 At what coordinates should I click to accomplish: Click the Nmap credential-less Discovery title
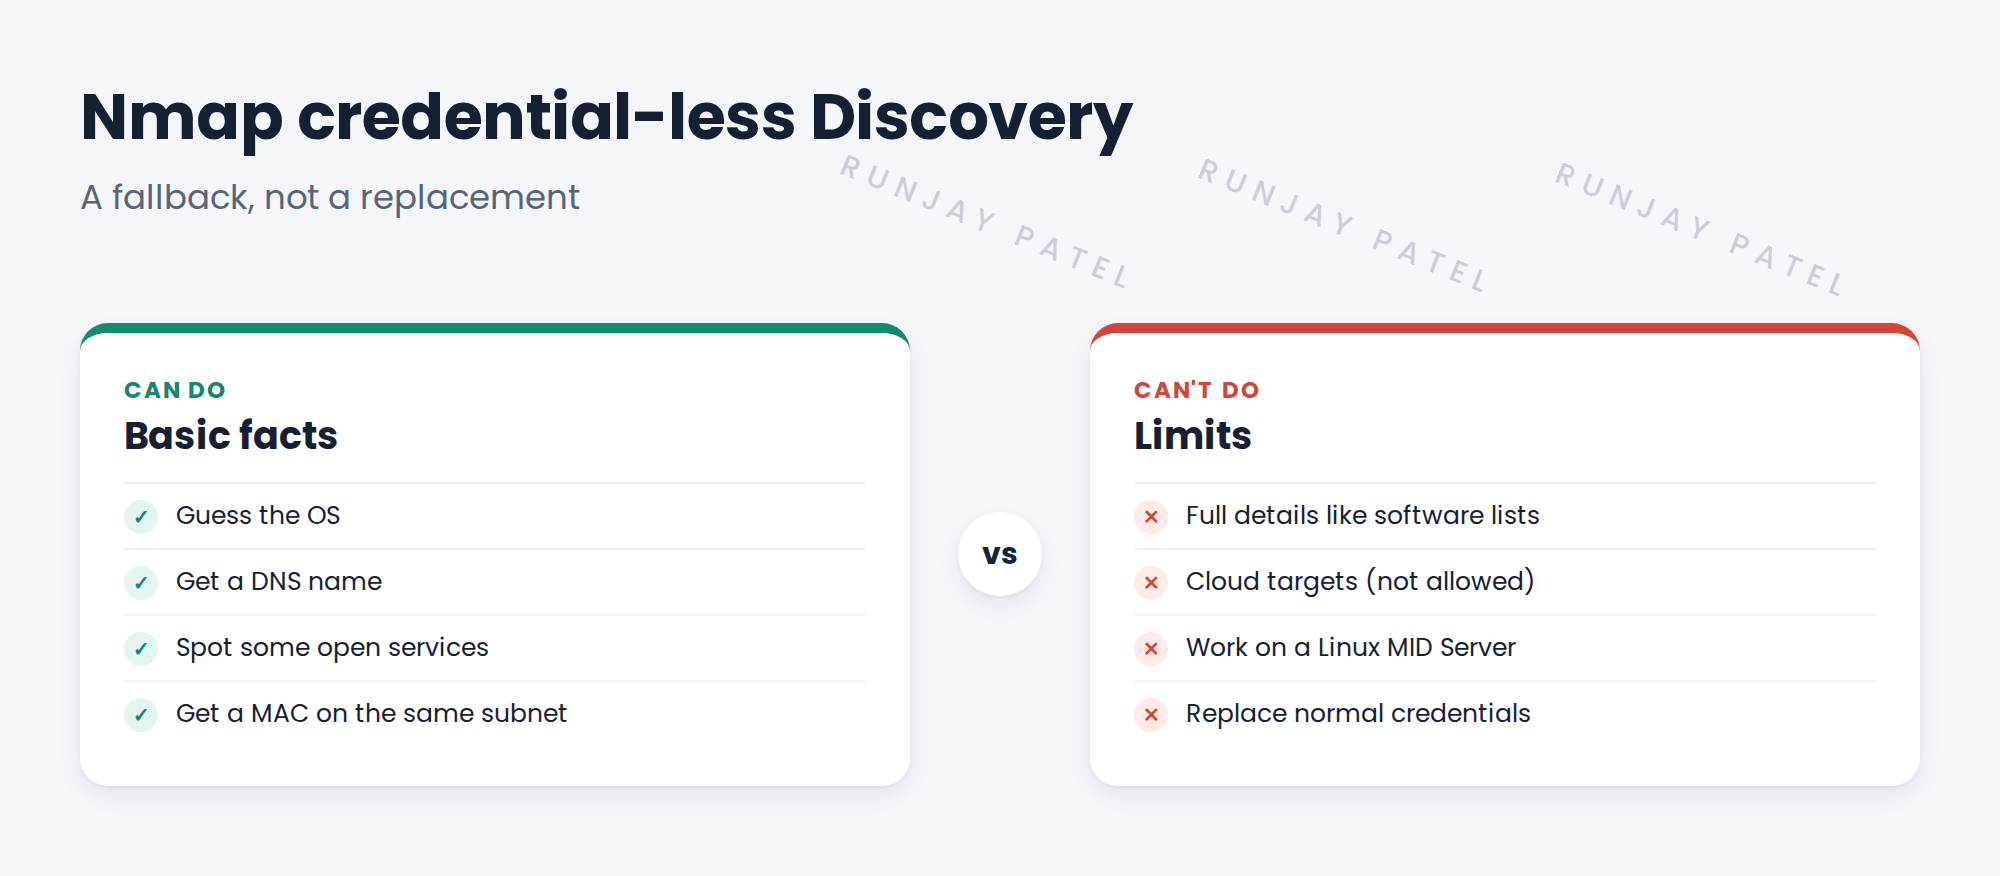coord(606,118)
